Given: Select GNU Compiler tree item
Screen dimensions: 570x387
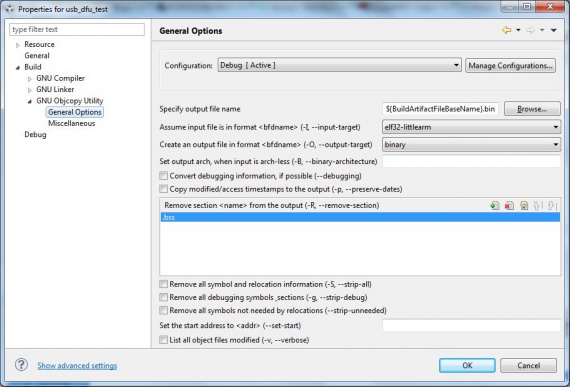Looking at the screenshot, I should (x=60, y=78).
